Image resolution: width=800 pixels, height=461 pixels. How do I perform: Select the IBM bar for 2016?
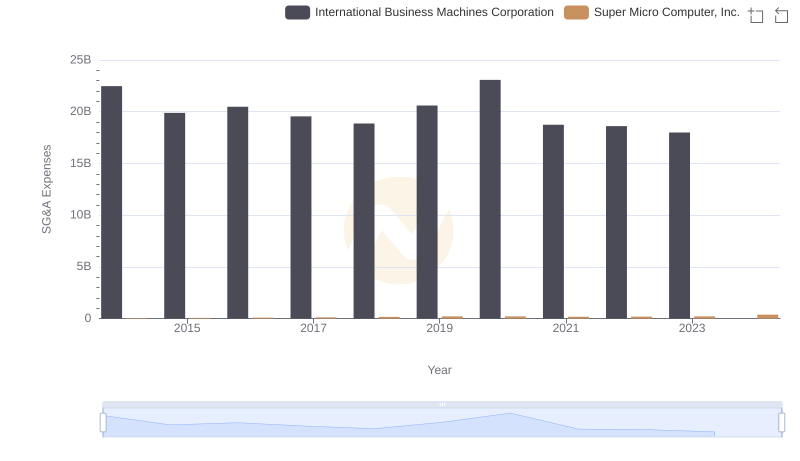click(x=238, y=213)
